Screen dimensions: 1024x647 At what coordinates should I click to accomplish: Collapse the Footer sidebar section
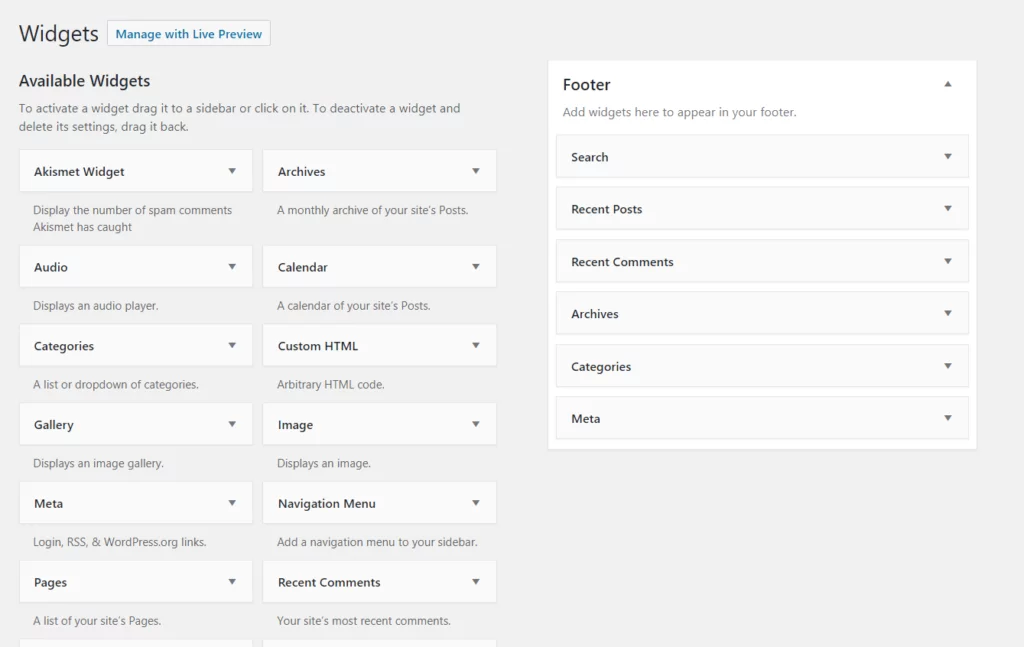pyautogui.click(x=947, y=85)
